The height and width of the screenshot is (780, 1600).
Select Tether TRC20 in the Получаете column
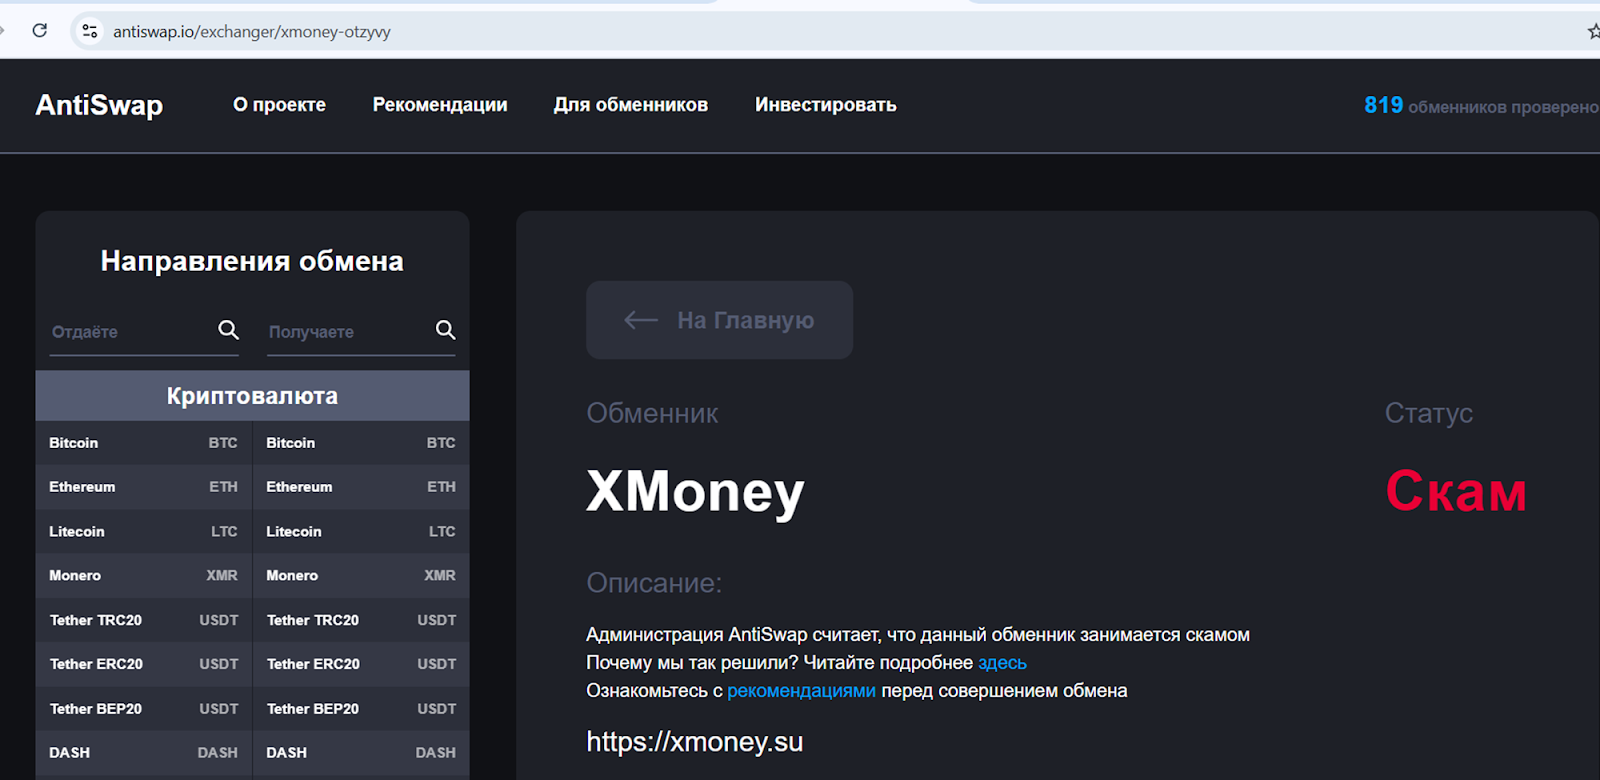coord(361,620)
